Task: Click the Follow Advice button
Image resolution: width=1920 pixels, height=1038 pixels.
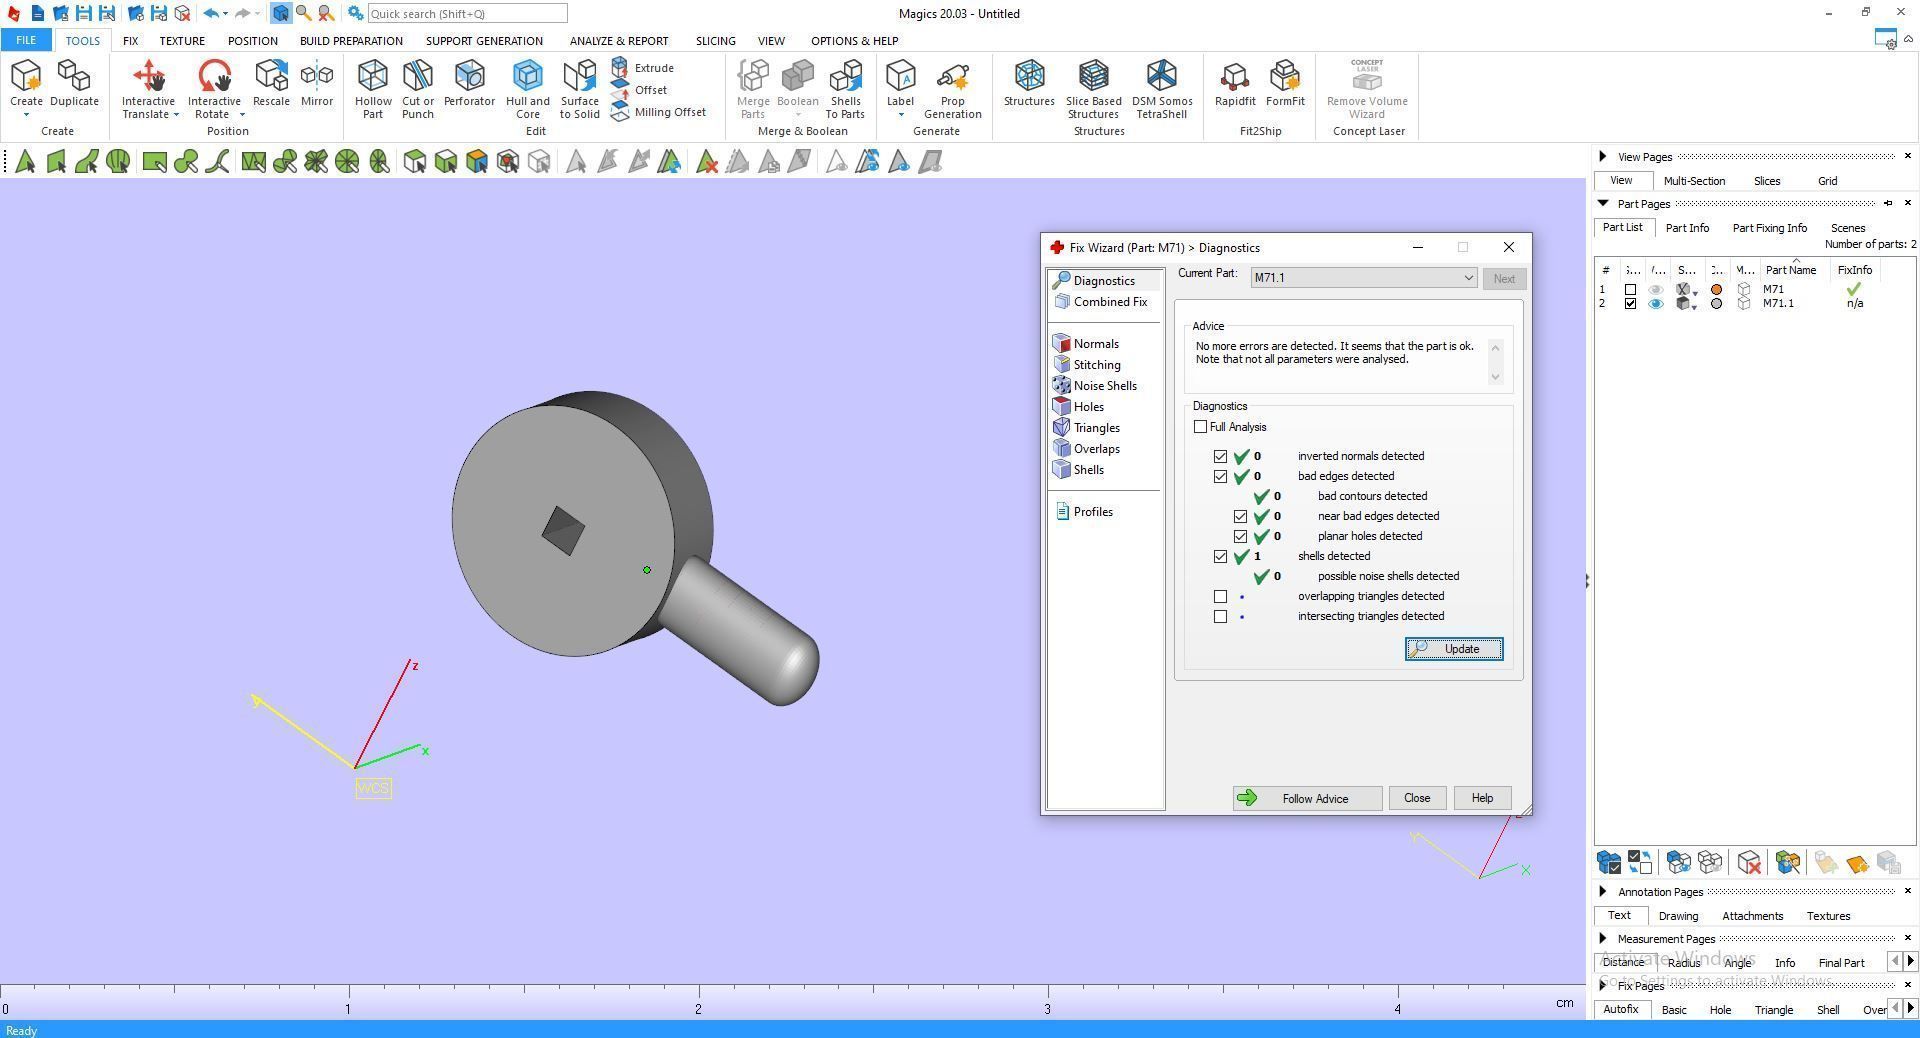Action: [1307, 798]
